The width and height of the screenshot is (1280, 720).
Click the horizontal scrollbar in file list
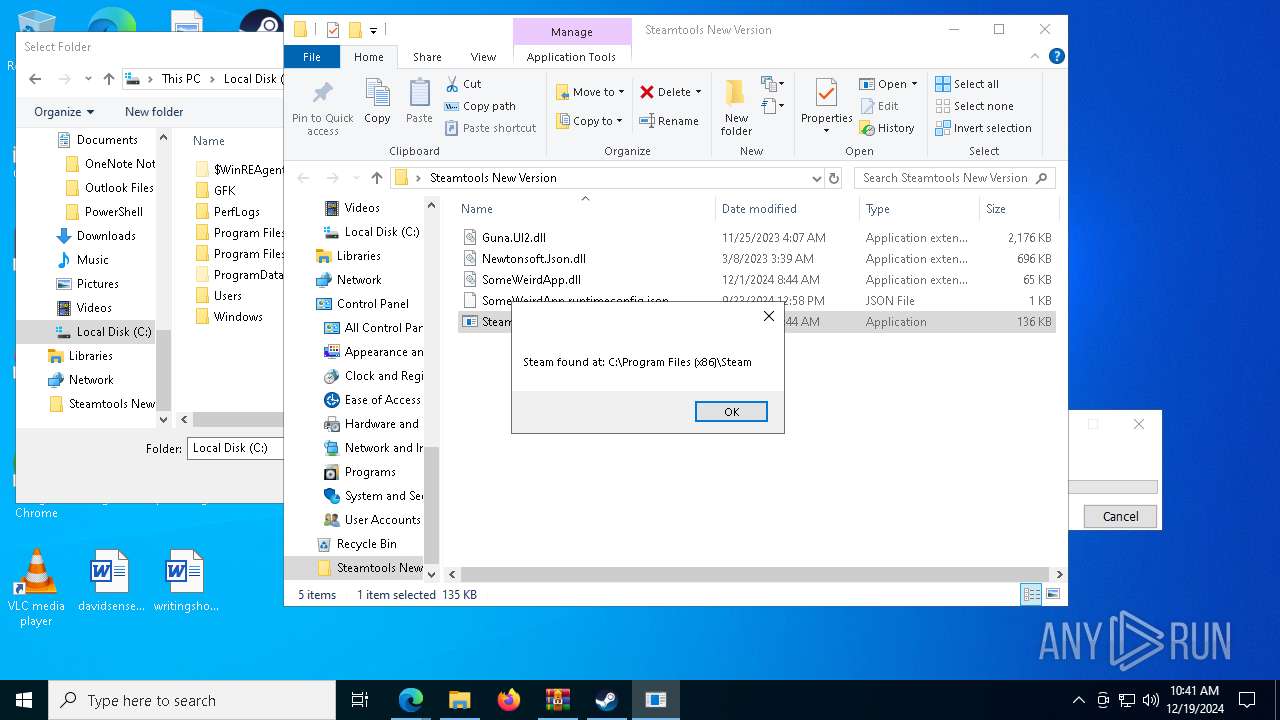pos(757,575)
